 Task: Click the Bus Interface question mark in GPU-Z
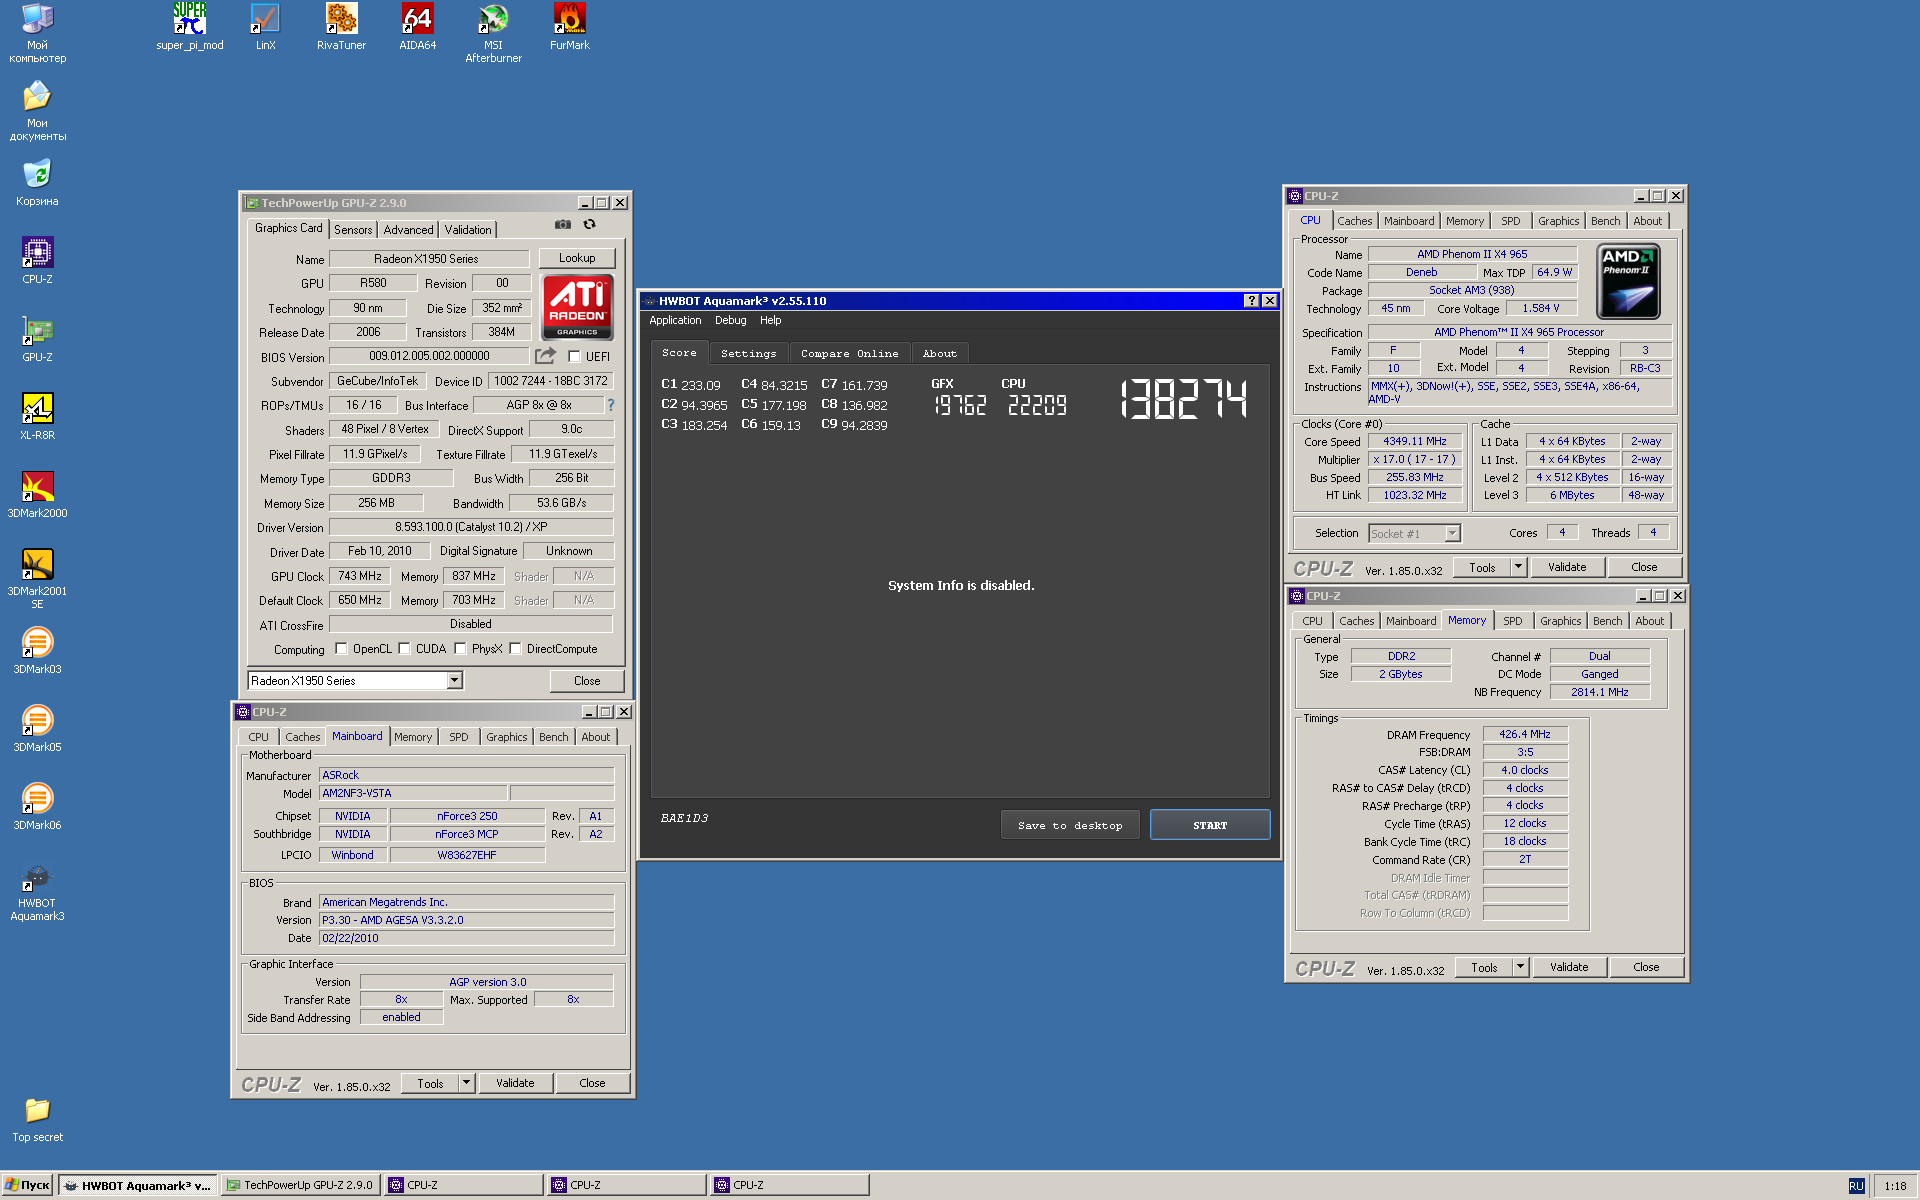click(610, 405)
